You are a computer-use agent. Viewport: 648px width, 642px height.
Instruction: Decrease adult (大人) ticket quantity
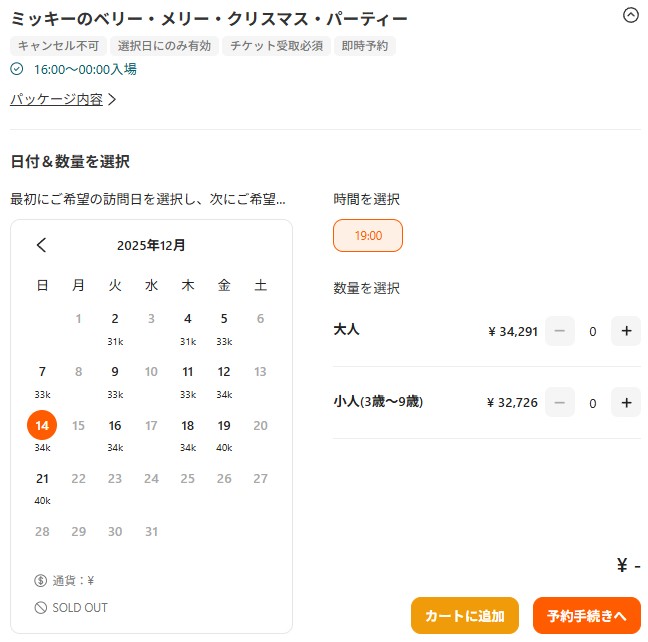560,331
